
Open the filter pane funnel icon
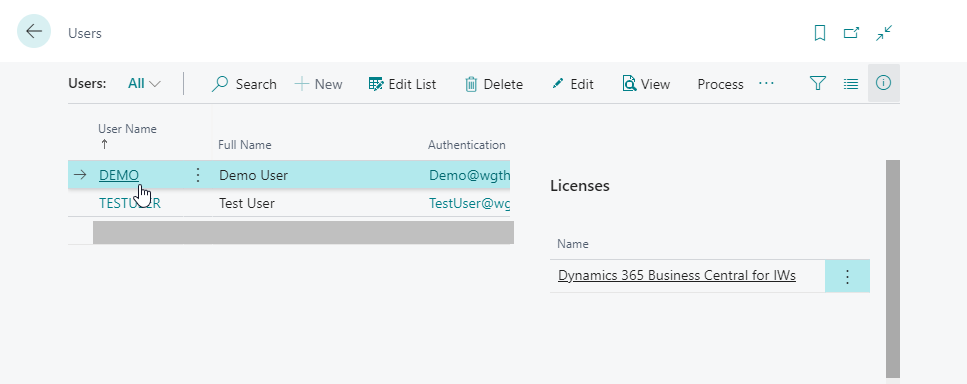point(818,83)
